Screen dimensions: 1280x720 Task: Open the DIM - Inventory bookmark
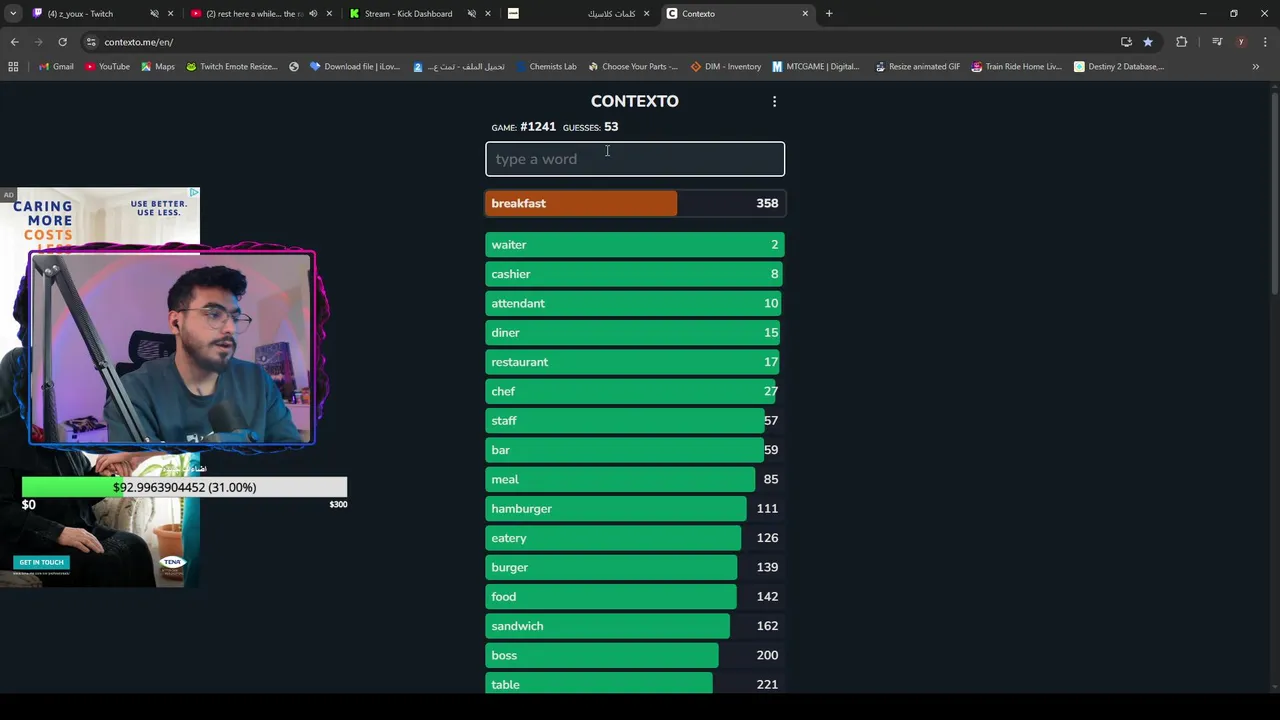(x=726, y=67)
